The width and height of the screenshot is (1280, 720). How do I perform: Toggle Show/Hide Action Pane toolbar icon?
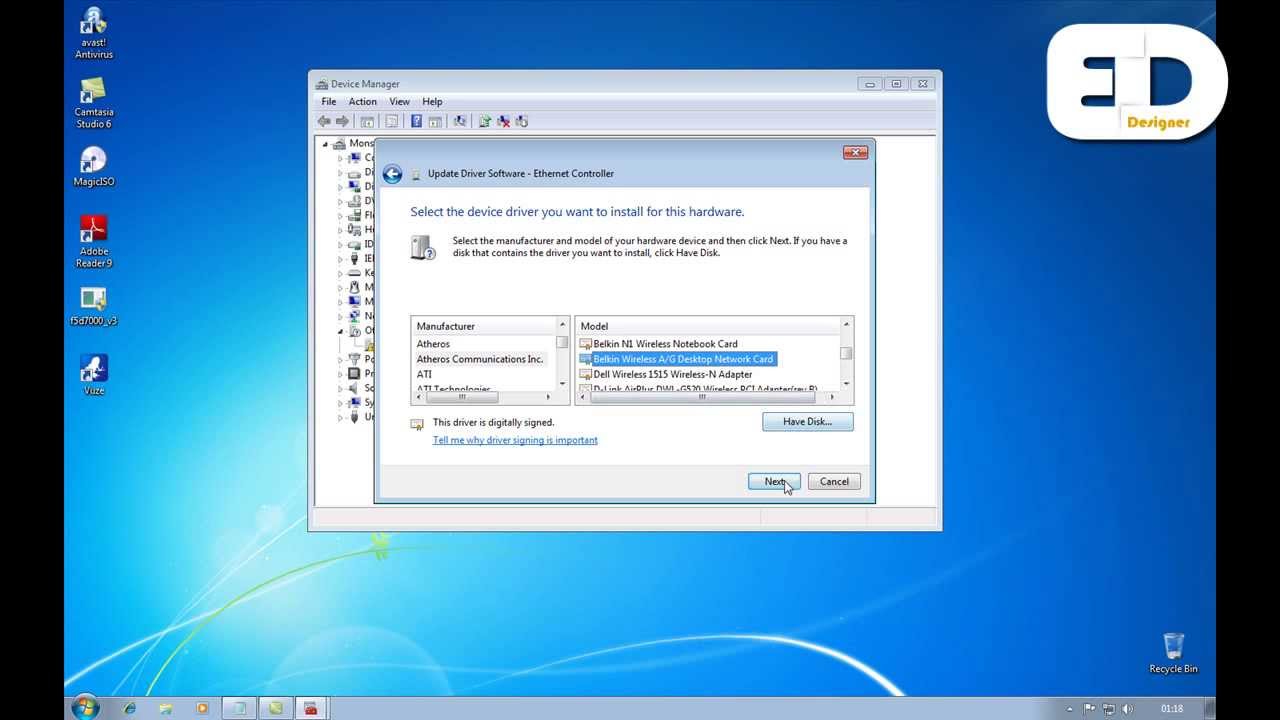[435, 121]
